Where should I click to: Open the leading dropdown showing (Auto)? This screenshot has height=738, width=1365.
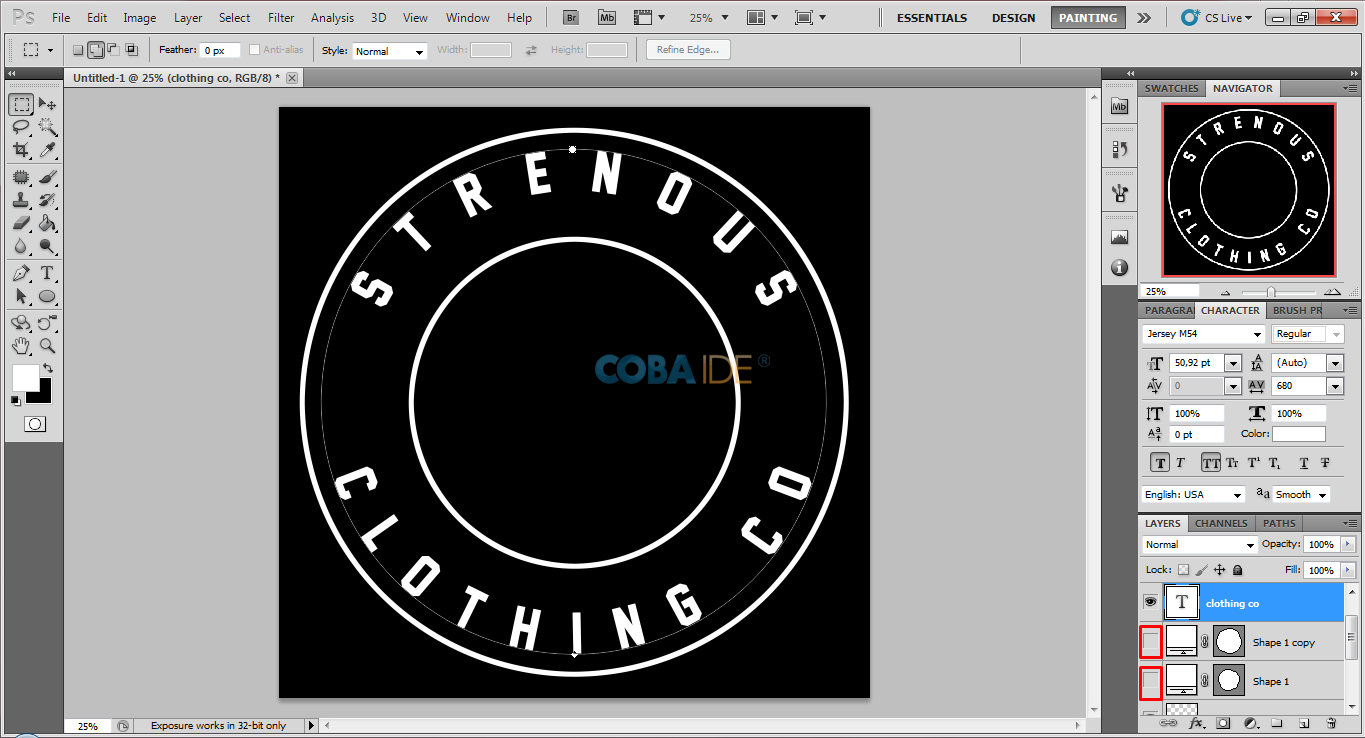pyautogui.click(x=1335, y=363)
